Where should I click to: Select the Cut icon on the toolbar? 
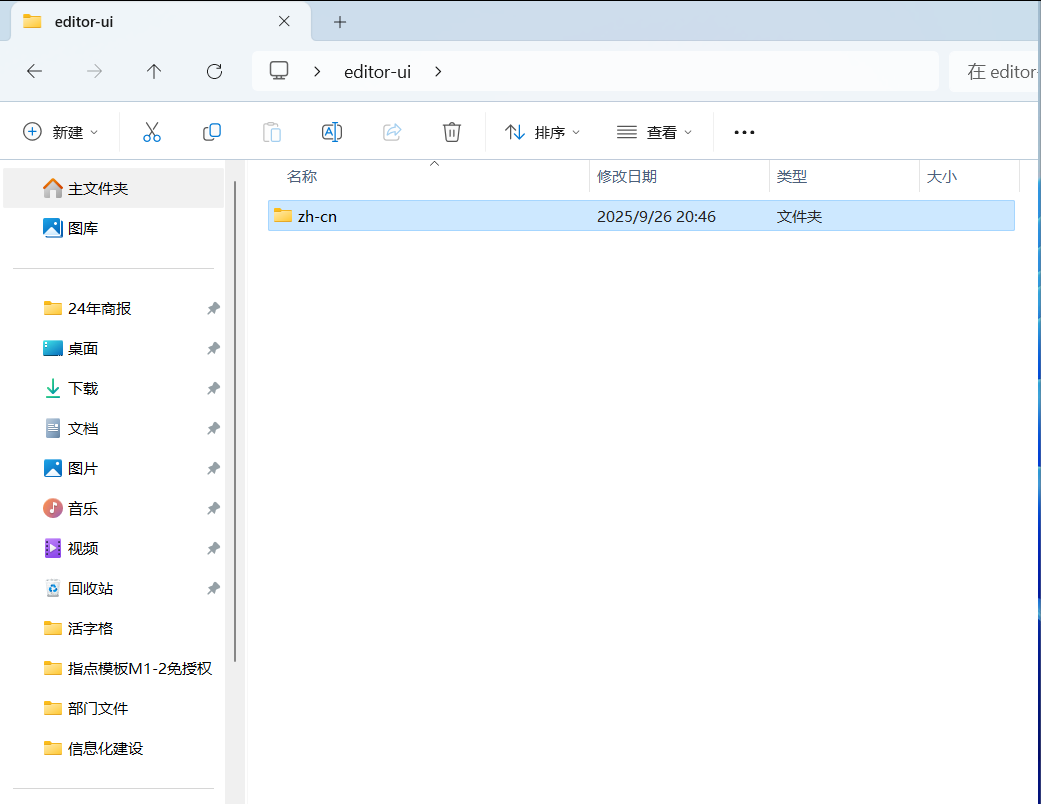click(152, 131)
